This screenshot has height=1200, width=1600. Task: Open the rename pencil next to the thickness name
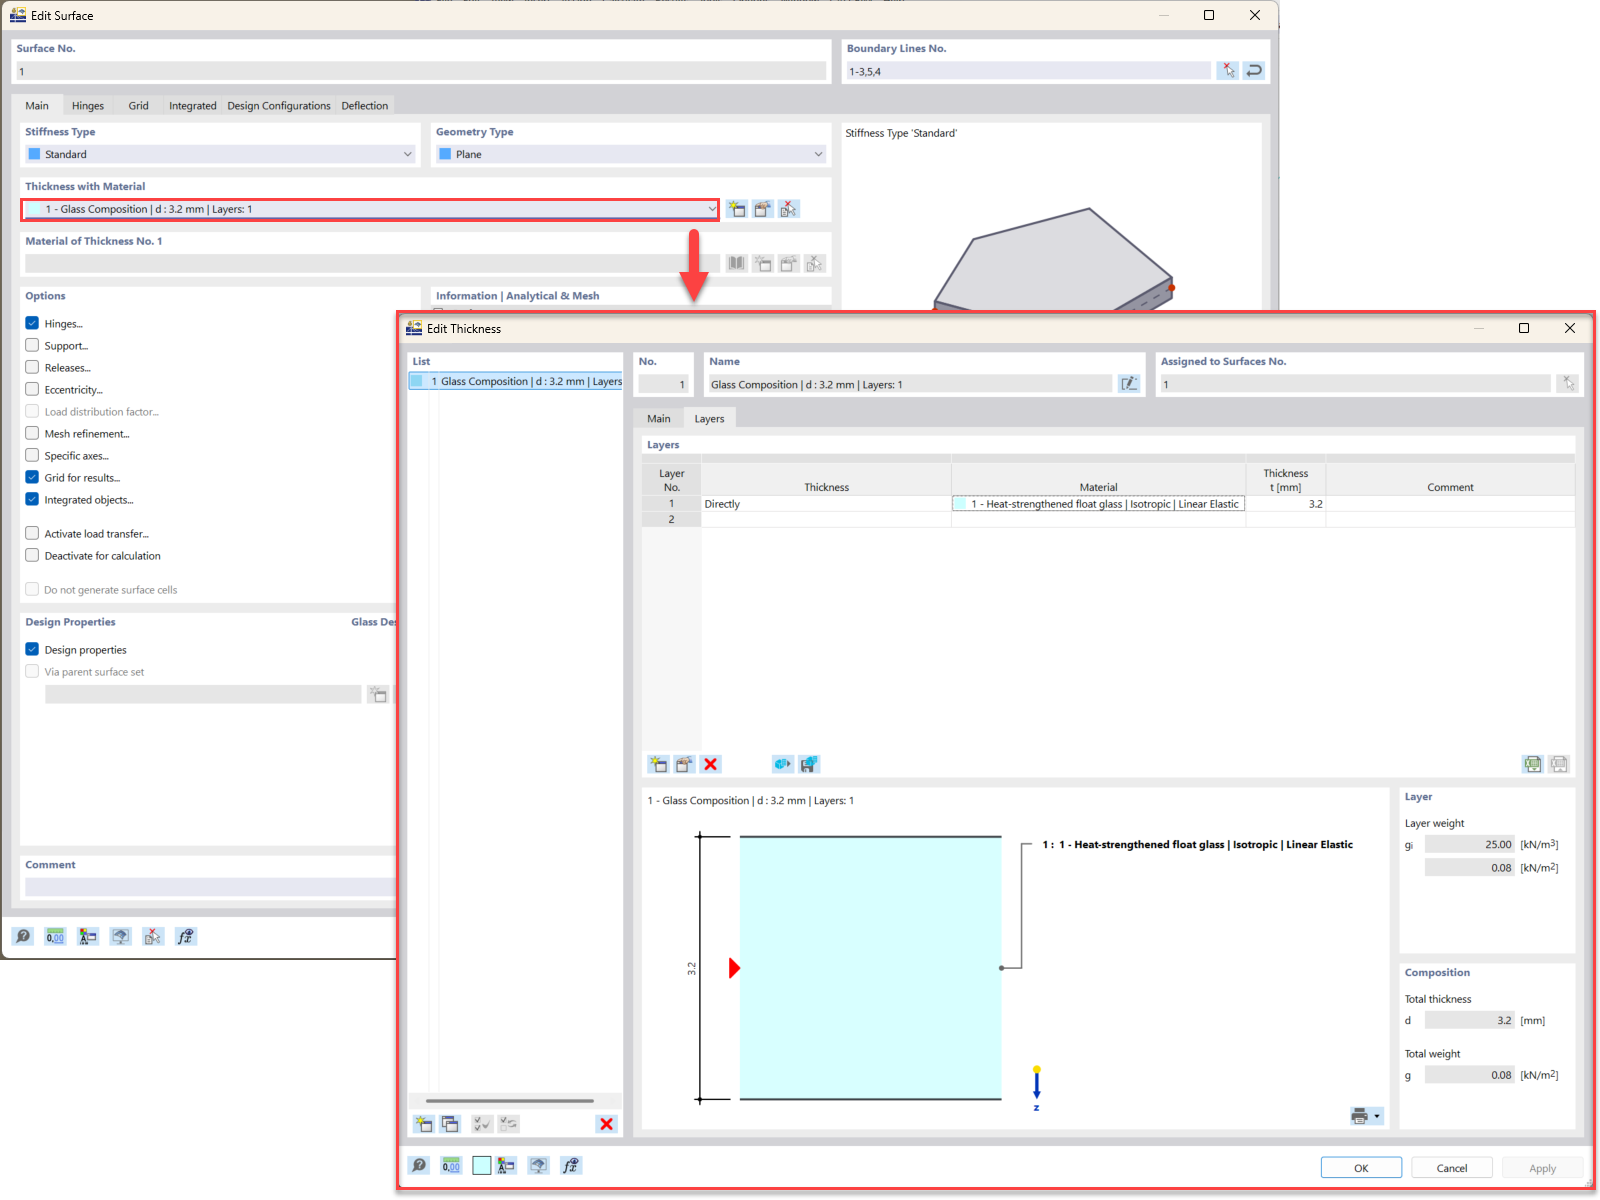click(x=1129, y=383)
